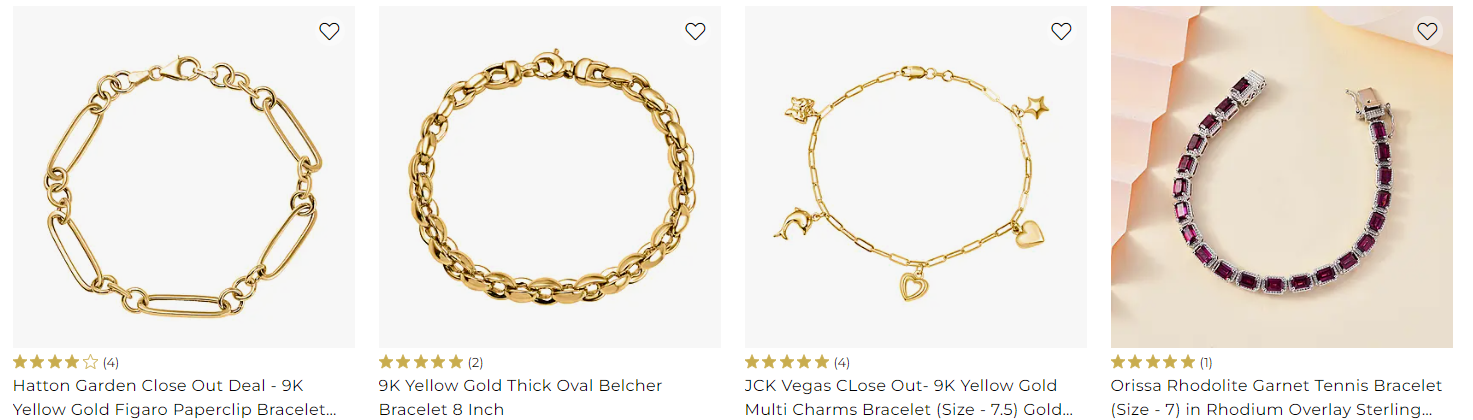Image resolution: width=1473 pixels, height=420 pixels.
Task: View the gold Multi Charms Bracelet image
Action: point(916,177)
